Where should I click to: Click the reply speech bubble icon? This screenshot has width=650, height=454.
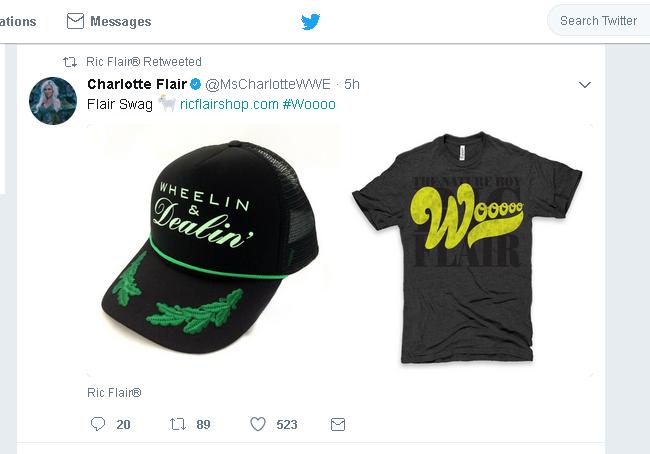(x=98, y=424)
